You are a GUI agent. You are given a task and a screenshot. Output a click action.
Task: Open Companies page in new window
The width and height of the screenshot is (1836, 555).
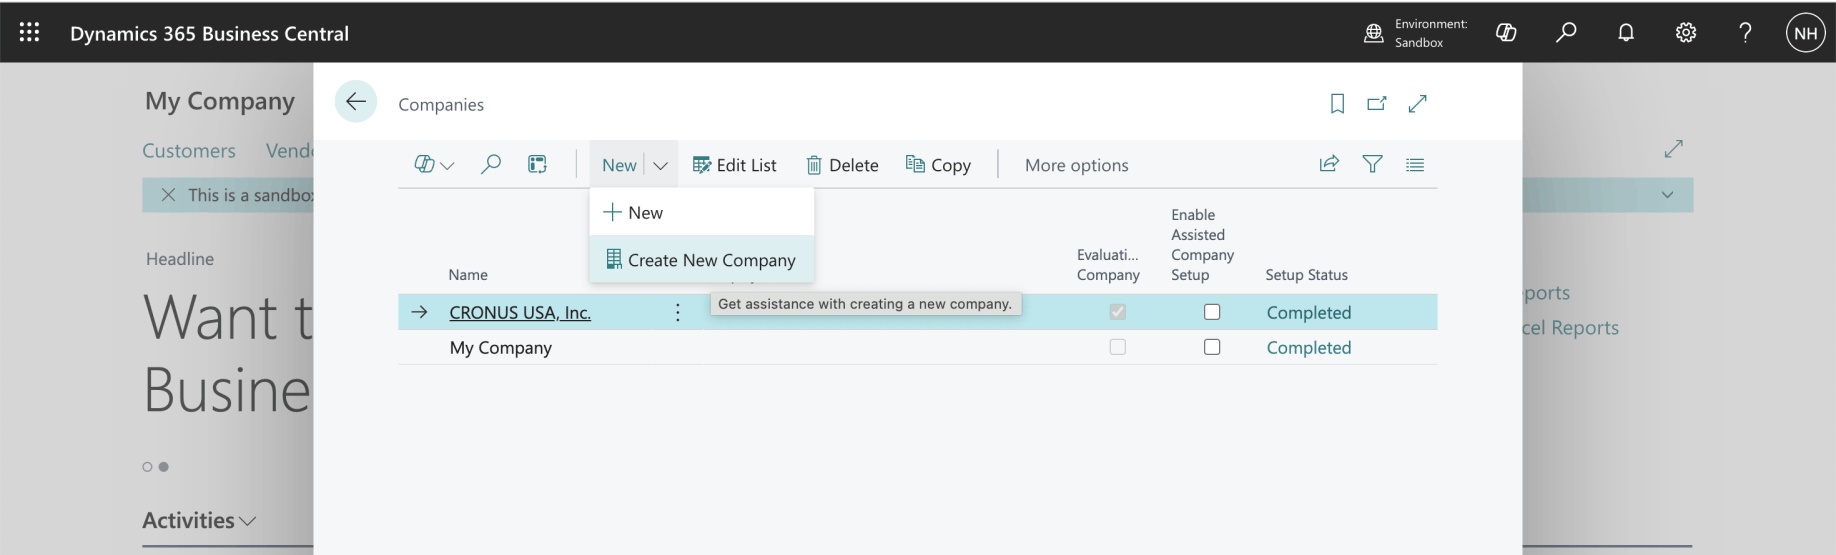pyautogui.click(x=1377, y=104)
